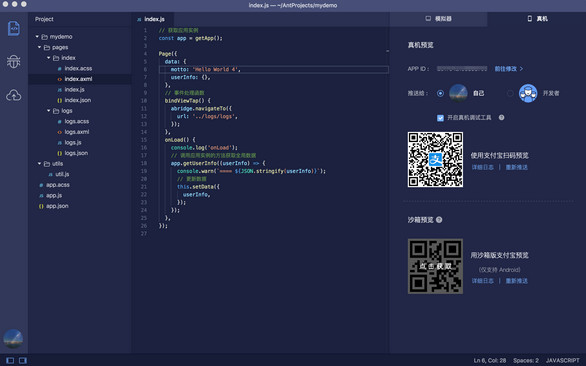Screen dimensions: 586x366
Task: Click the 前往修改 link next to APP ID
Action: tap(509, 69)
